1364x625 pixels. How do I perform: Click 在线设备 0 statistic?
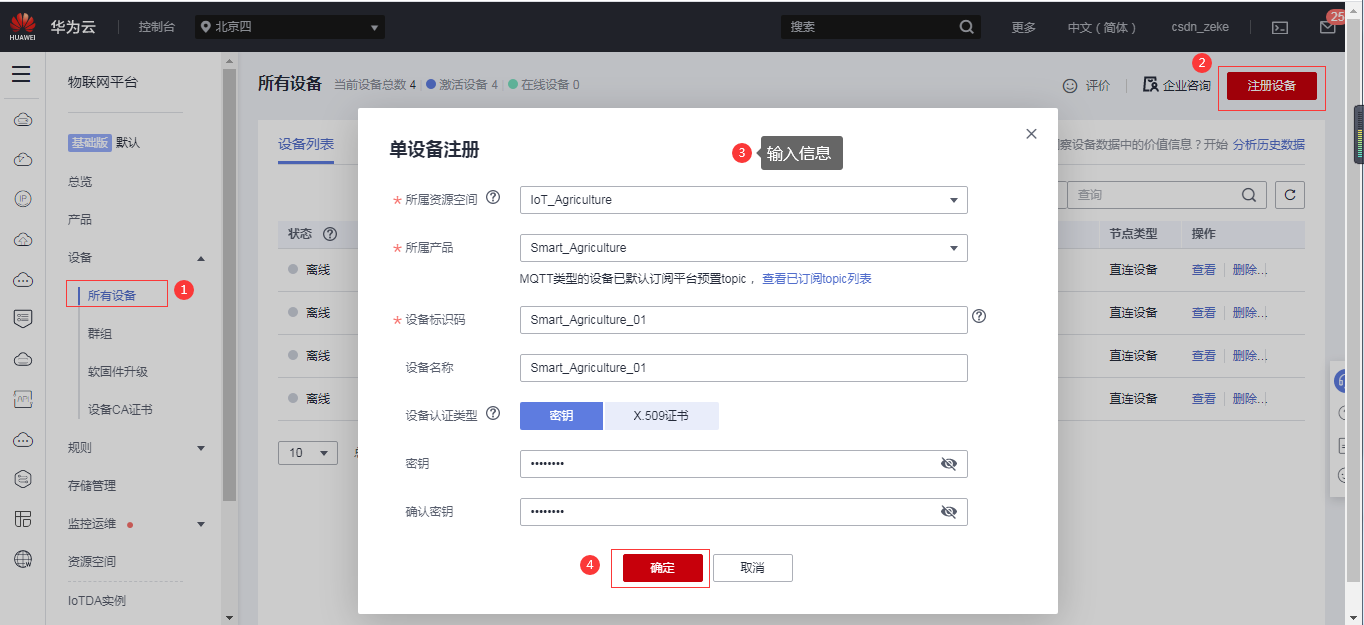[544, 85]
